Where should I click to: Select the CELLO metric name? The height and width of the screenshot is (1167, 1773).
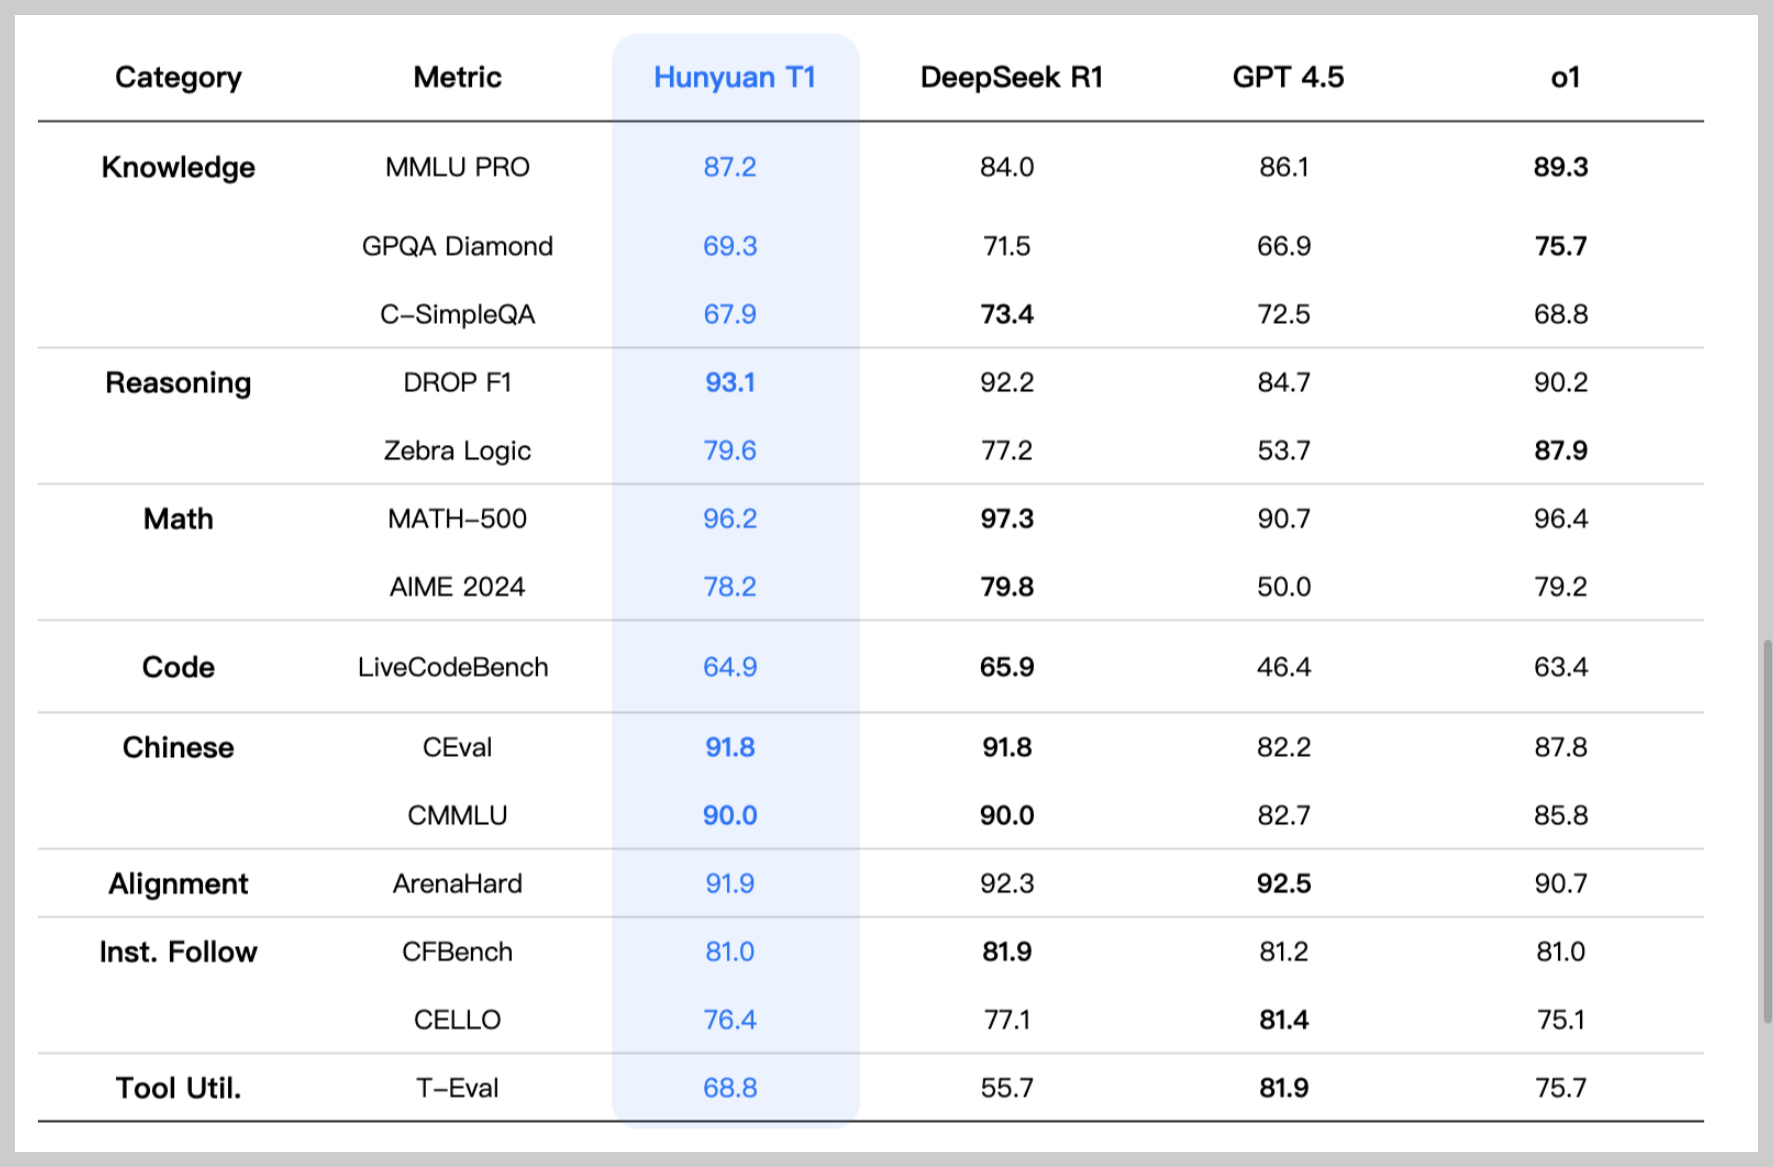(x=457, y=1019)
